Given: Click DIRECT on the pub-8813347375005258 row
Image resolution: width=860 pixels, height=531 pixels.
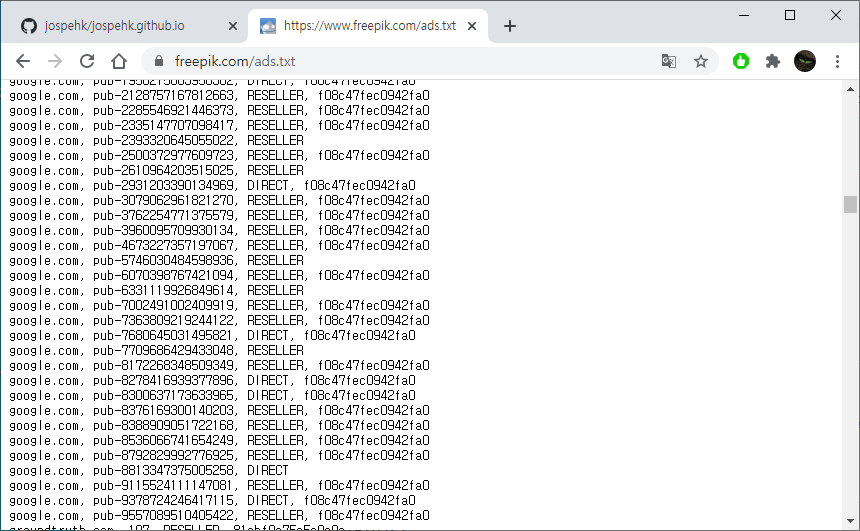Looking at the screenshot, I should [x=268, y=470].
